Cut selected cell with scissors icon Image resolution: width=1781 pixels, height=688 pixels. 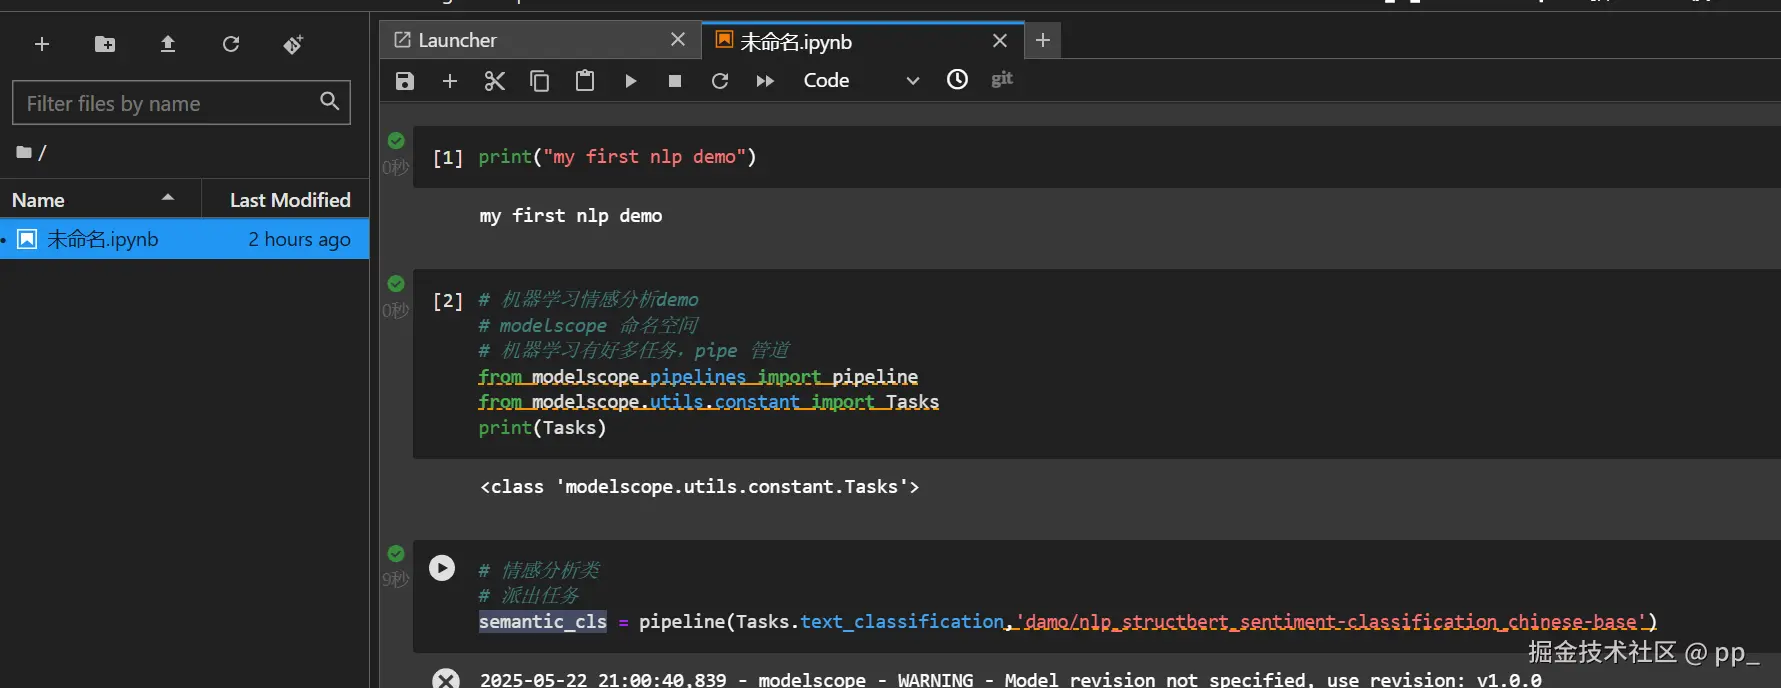[495, 81]
